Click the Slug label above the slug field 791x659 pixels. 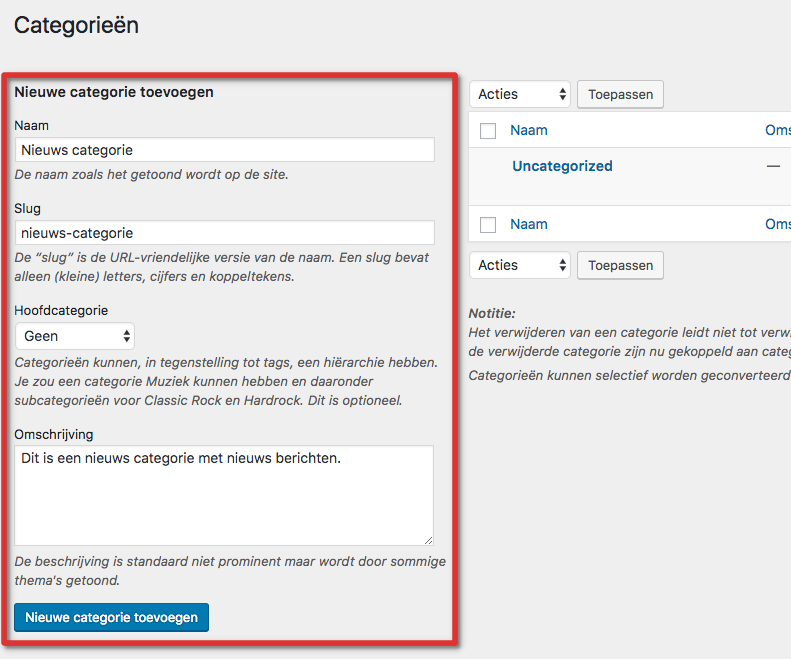point(27,208)
